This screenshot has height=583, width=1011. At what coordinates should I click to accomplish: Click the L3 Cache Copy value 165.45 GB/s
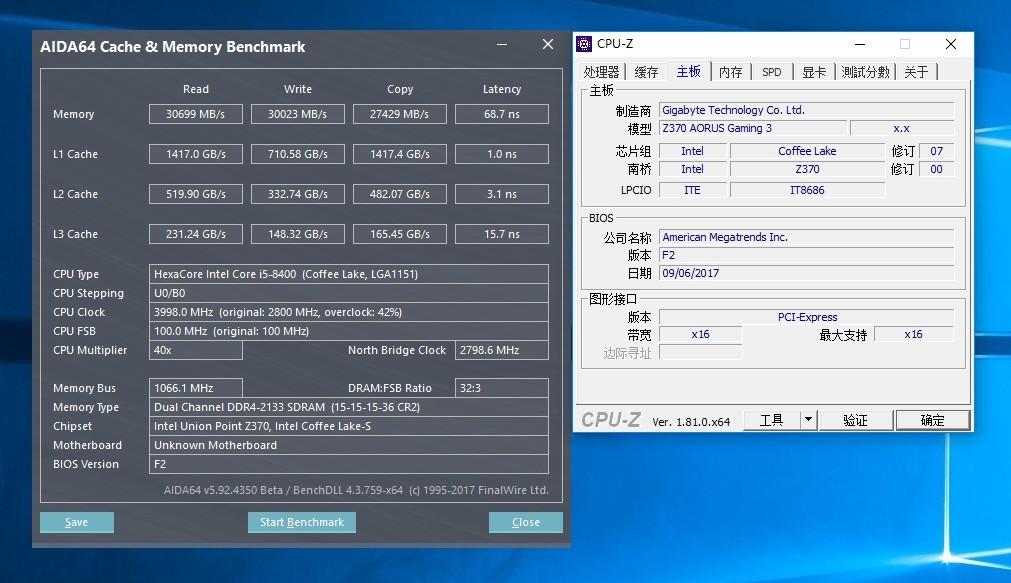399,234
